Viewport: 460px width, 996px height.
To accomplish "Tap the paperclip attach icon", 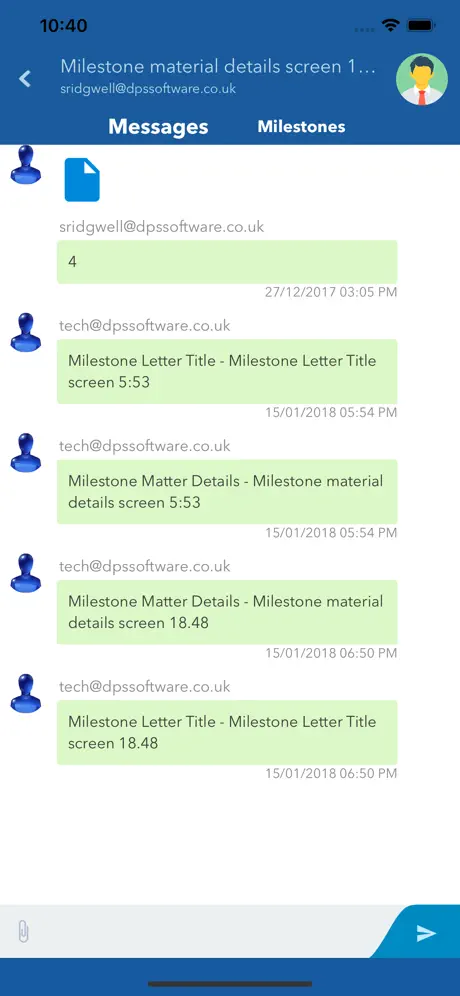I will 23,932.
